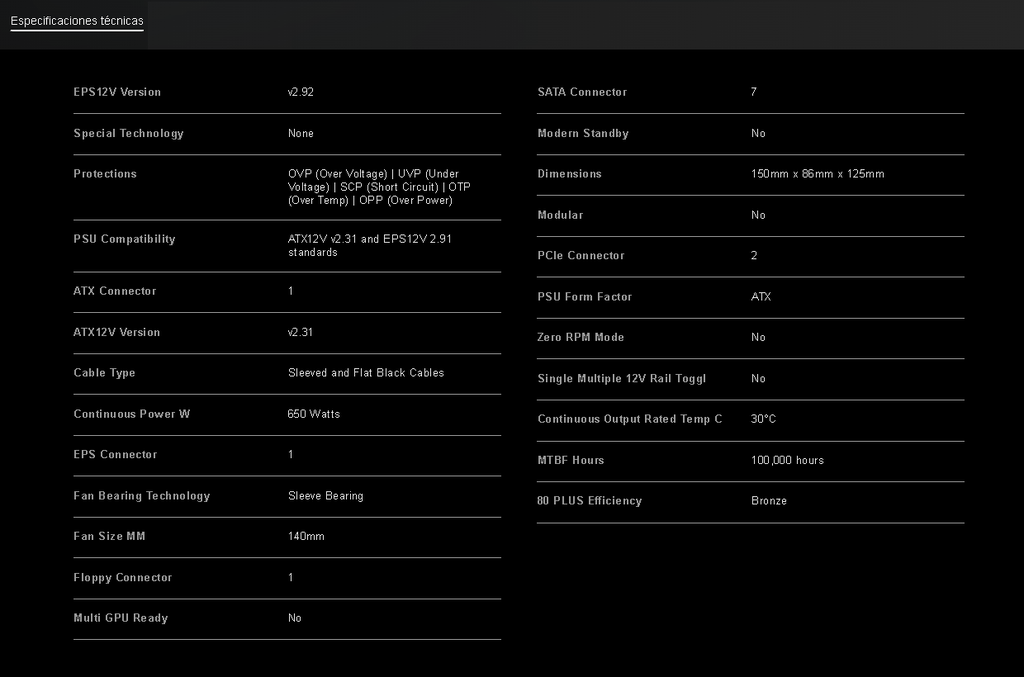Select the Sleeved and Flat Black Cables value
Viewport: 1024px width, 677px height.
pyautogui.click(x=366, y=373)
